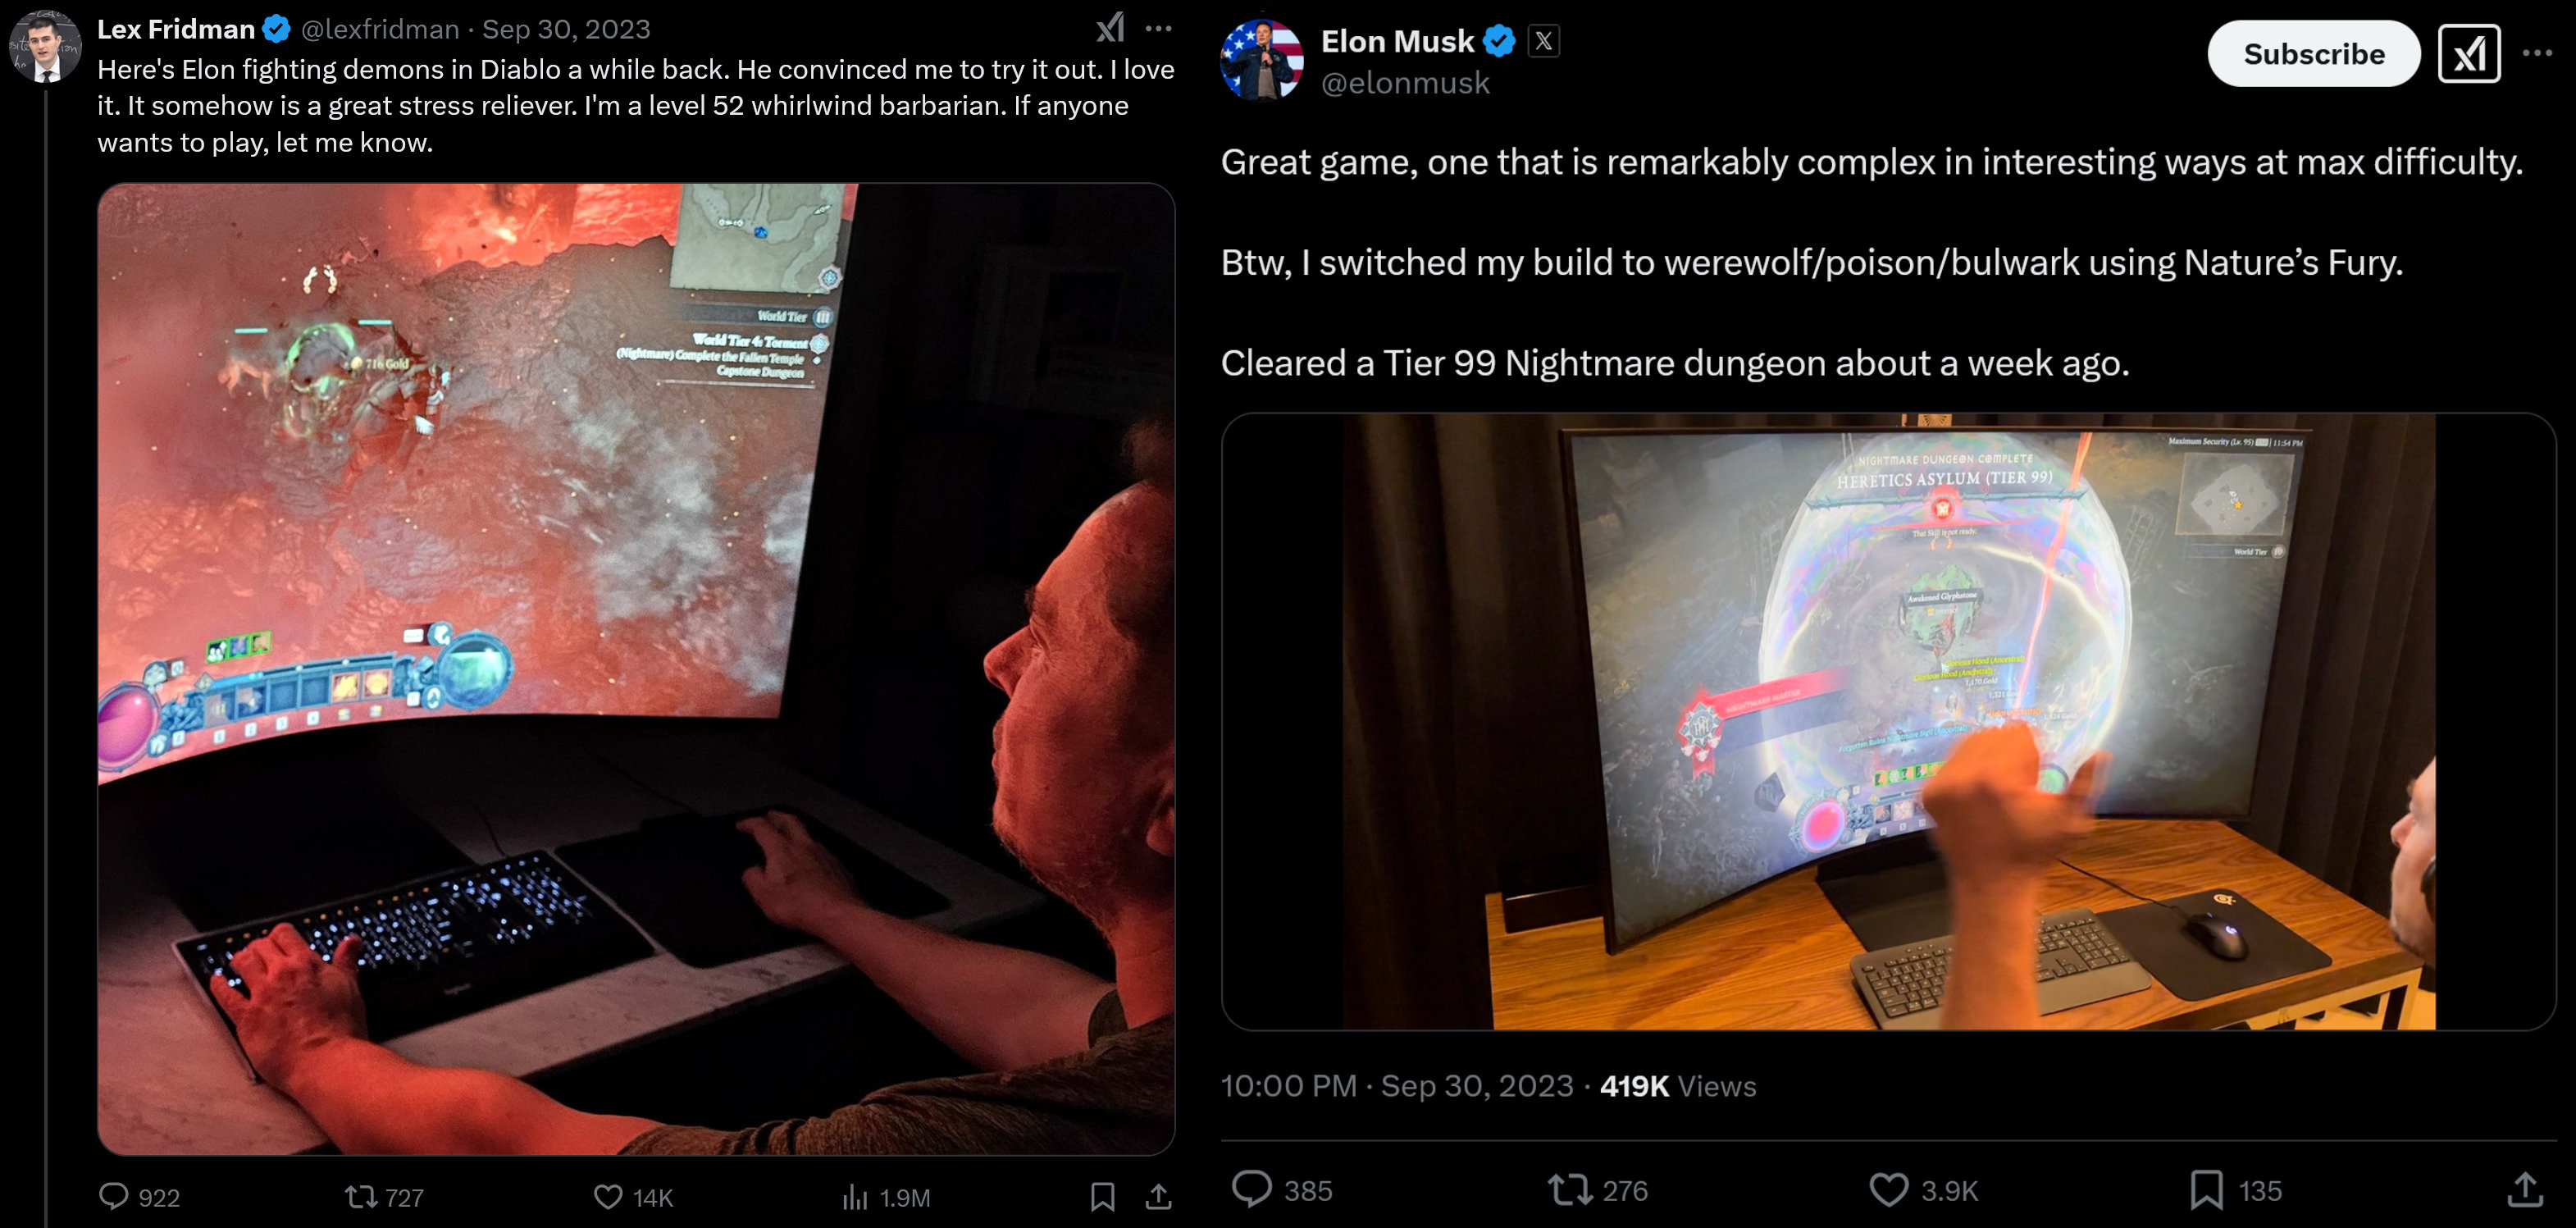Open @elonmusk handle link

pos(1405,83)
